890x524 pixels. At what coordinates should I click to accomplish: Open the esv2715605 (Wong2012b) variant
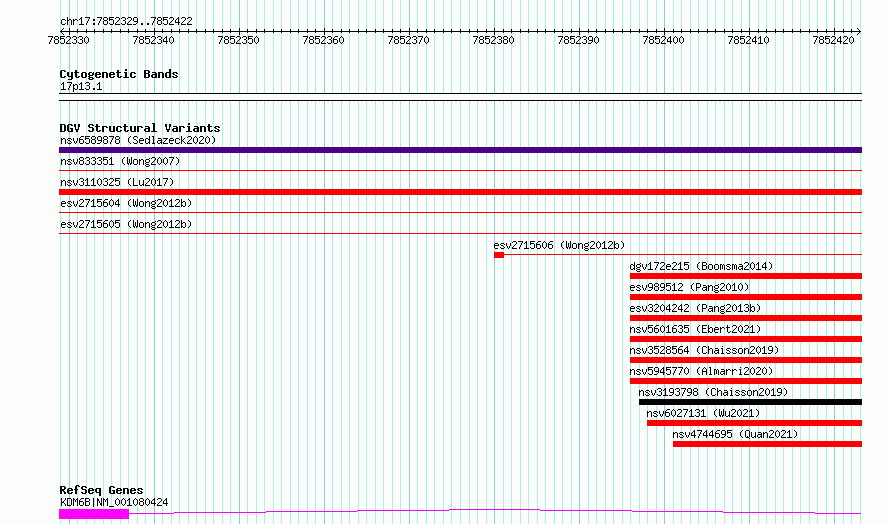click(126, 224)
